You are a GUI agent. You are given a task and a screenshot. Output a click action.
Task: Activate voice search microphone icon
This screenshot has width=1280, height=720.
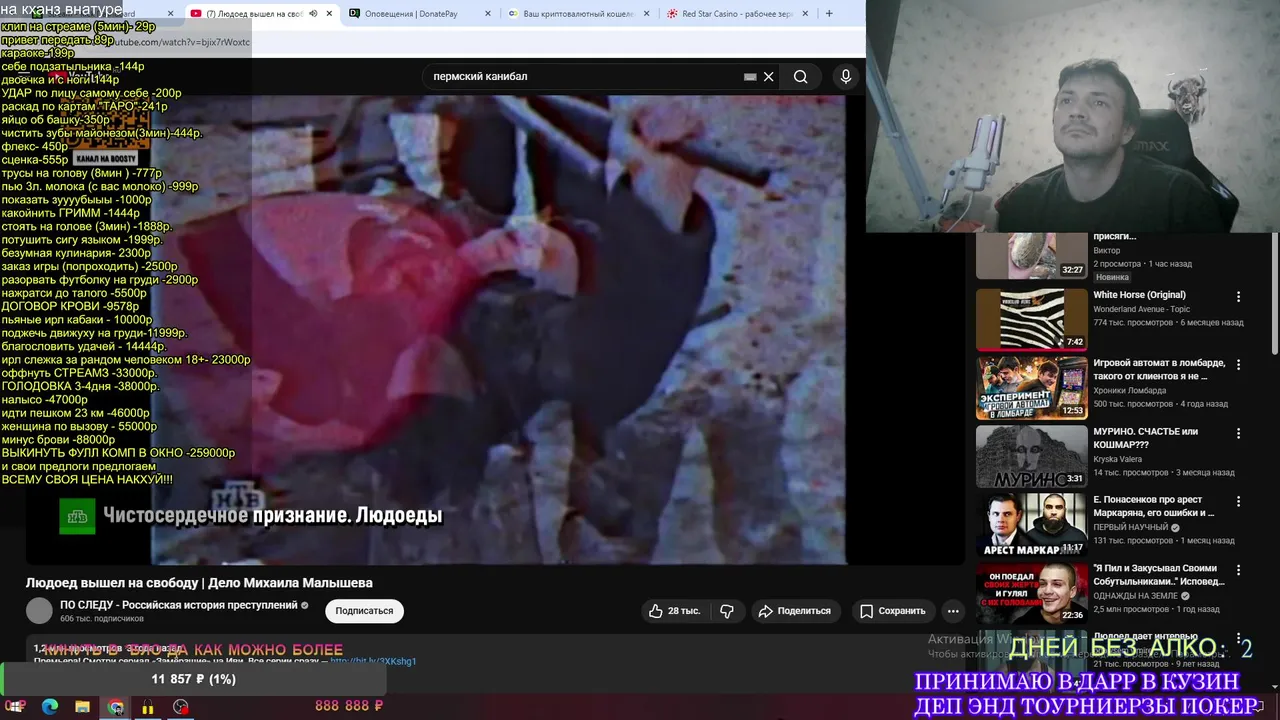(846, 77)
